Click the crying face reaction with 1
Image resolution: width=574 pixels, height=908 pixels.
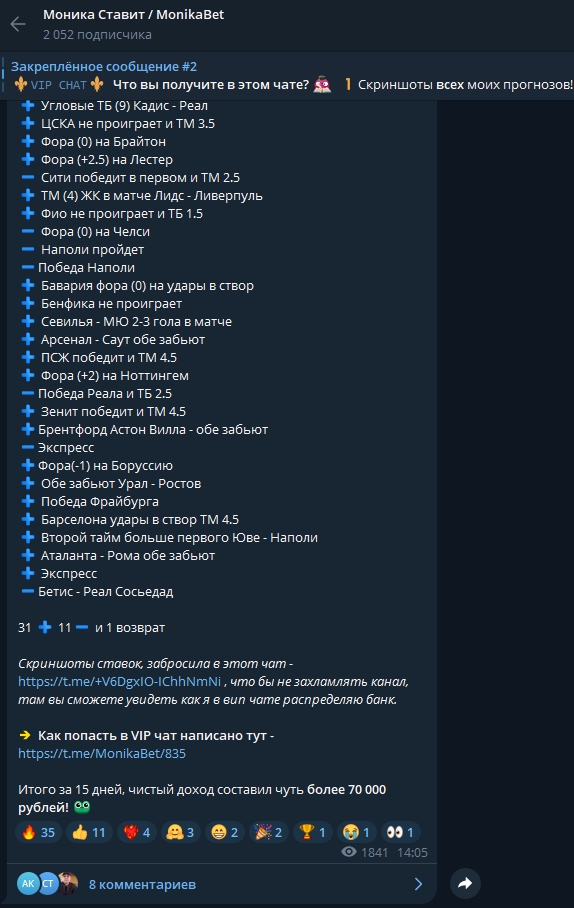pos(357,832)
